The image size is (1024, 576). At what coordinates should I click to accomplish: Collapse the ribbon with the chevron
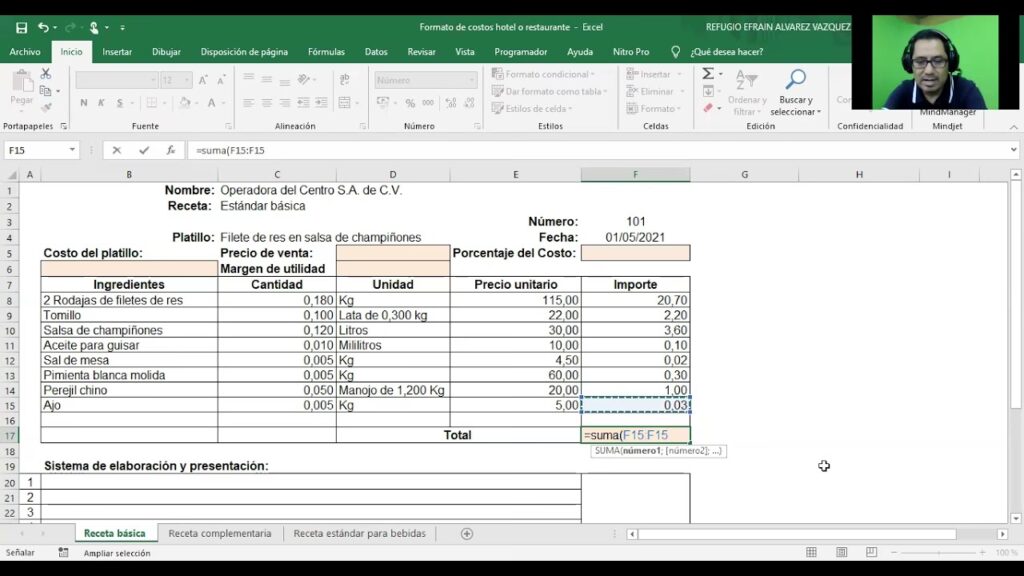point(1013,126)
